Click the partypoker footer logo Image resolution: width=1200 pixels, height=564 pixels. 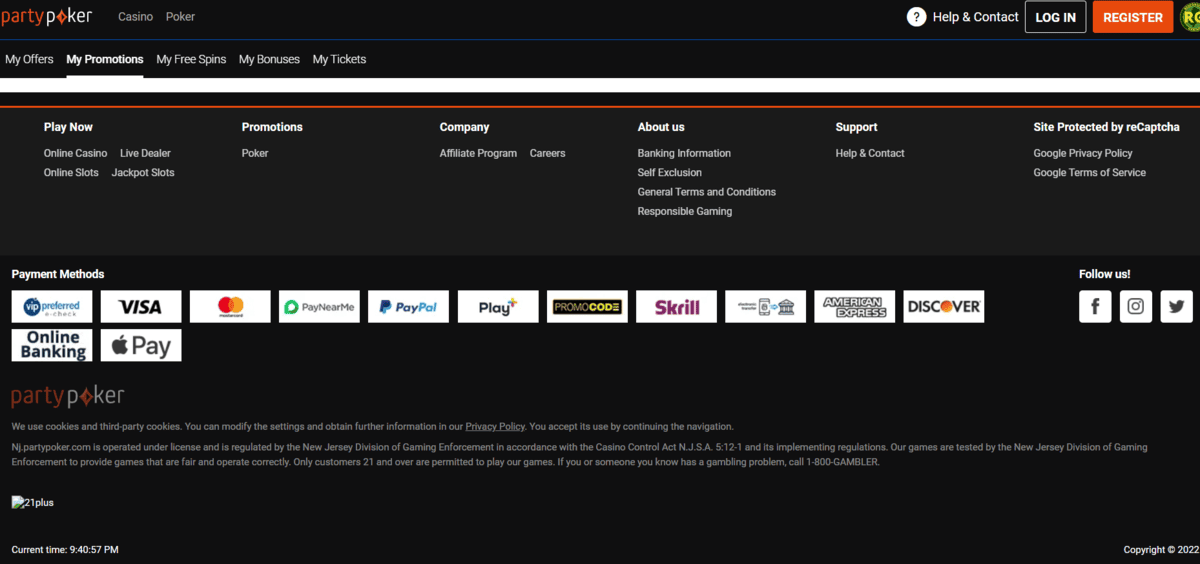coord(68,396)
